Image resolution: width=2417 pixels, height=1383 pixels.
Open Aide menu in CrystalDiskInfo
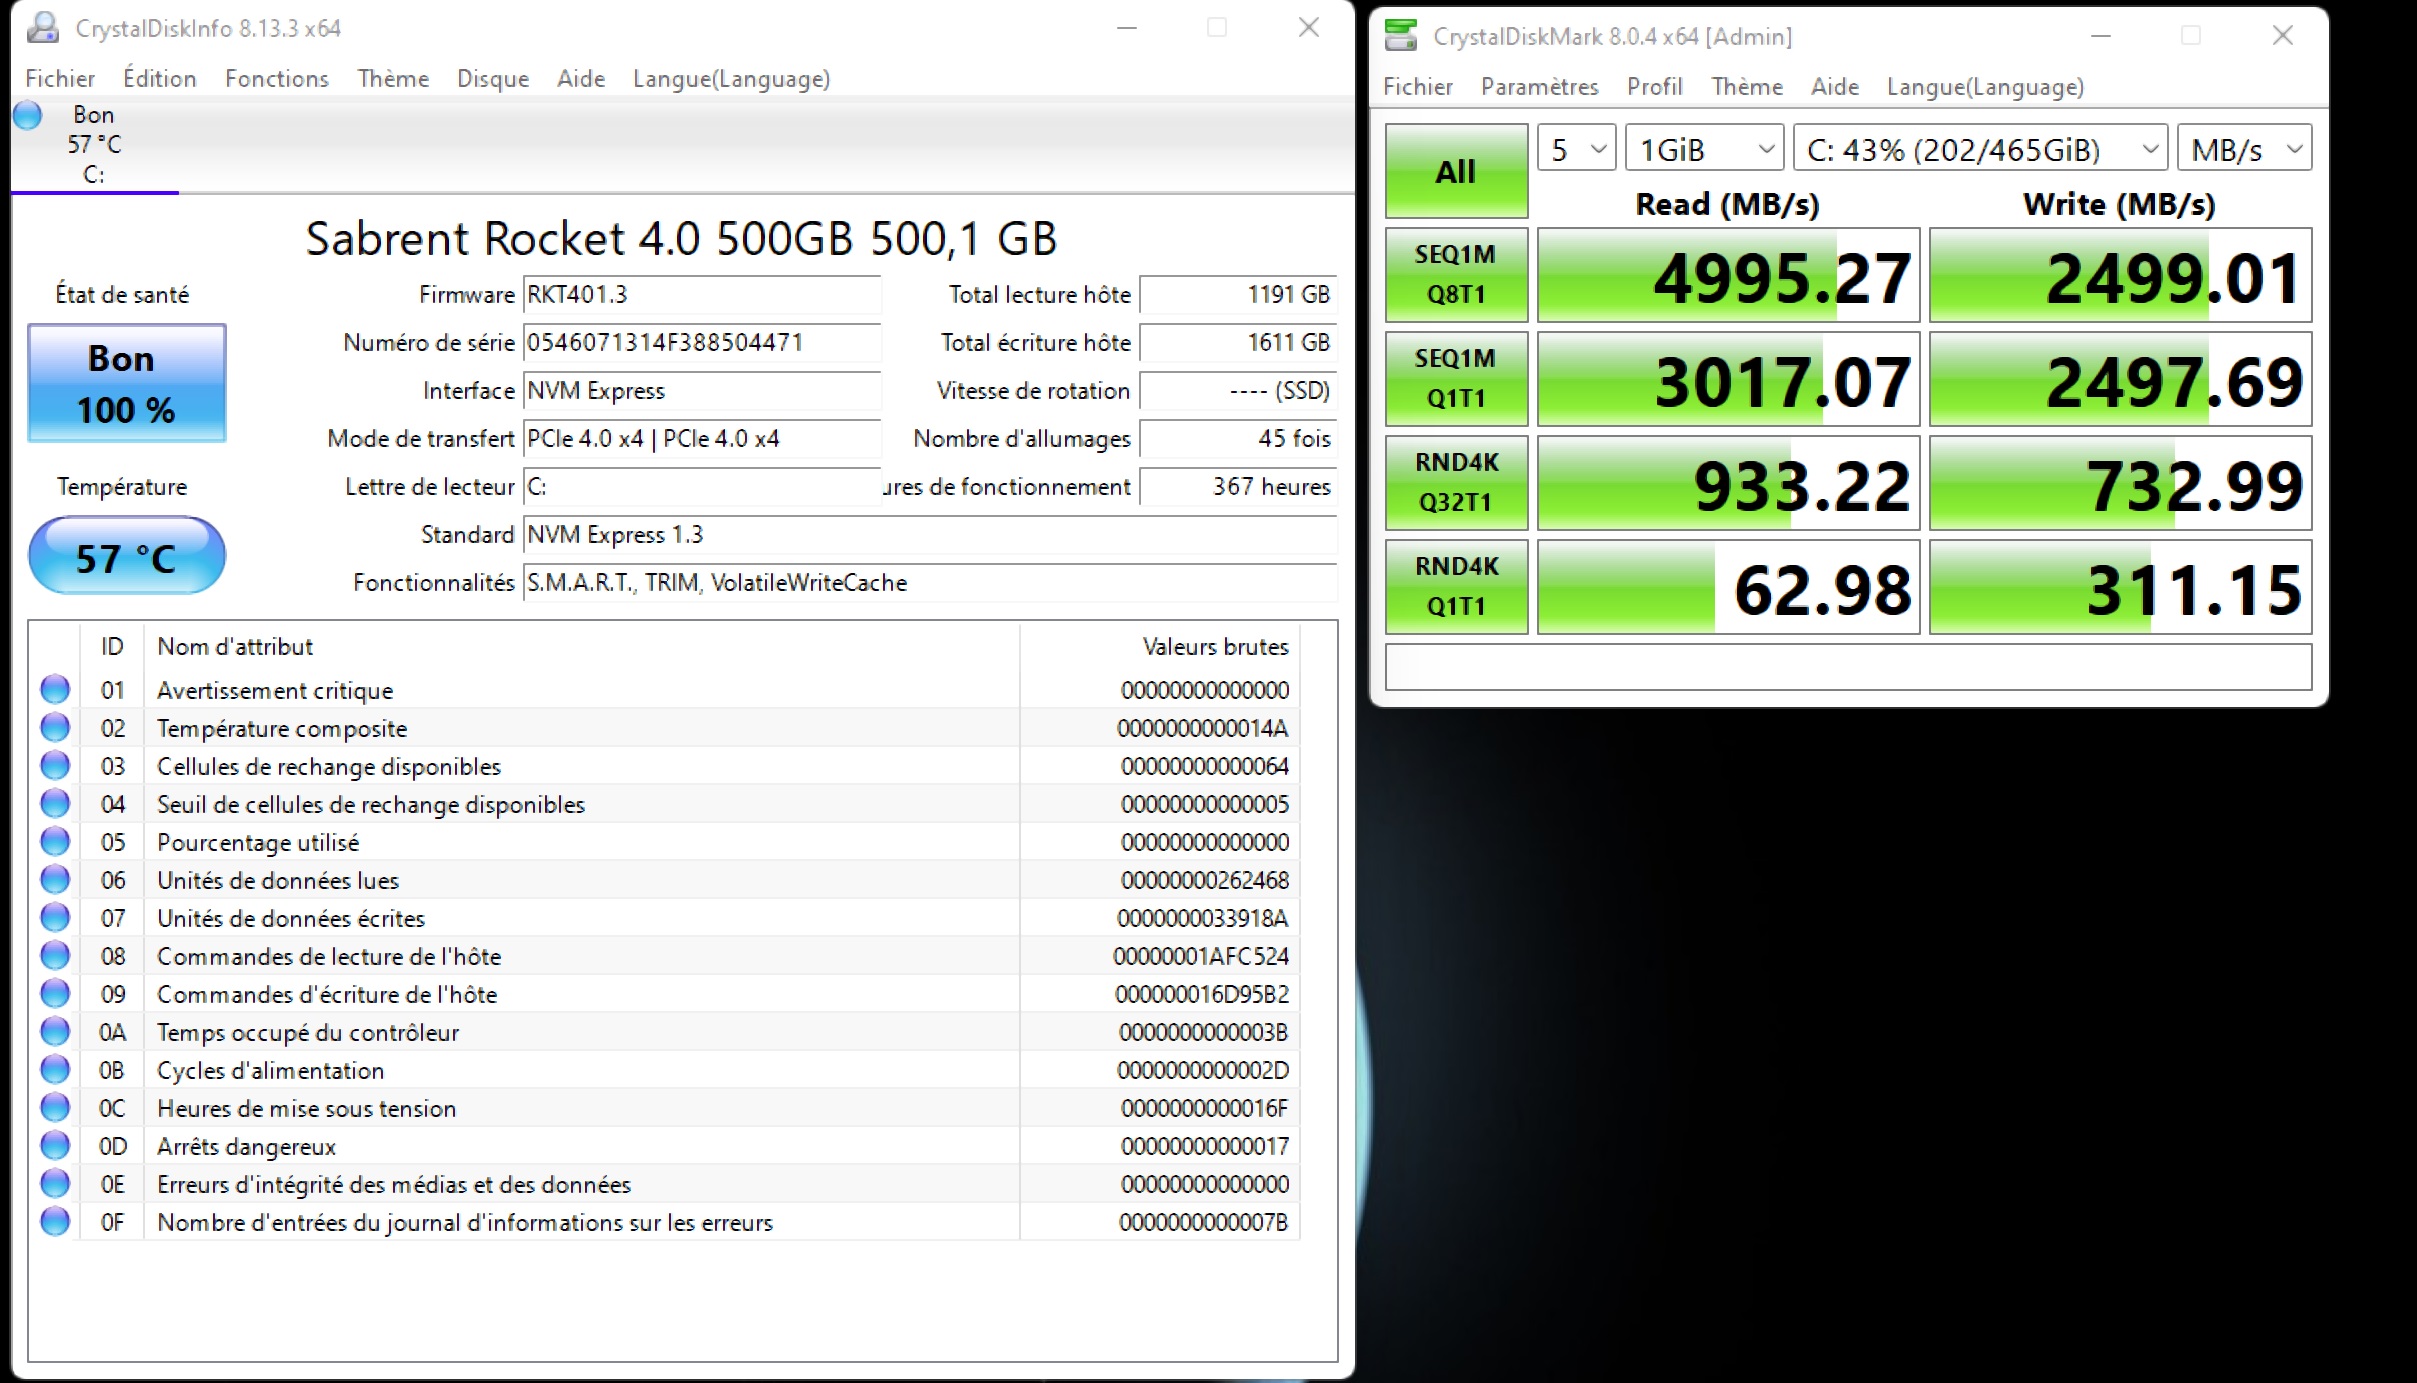click(581, 78)
